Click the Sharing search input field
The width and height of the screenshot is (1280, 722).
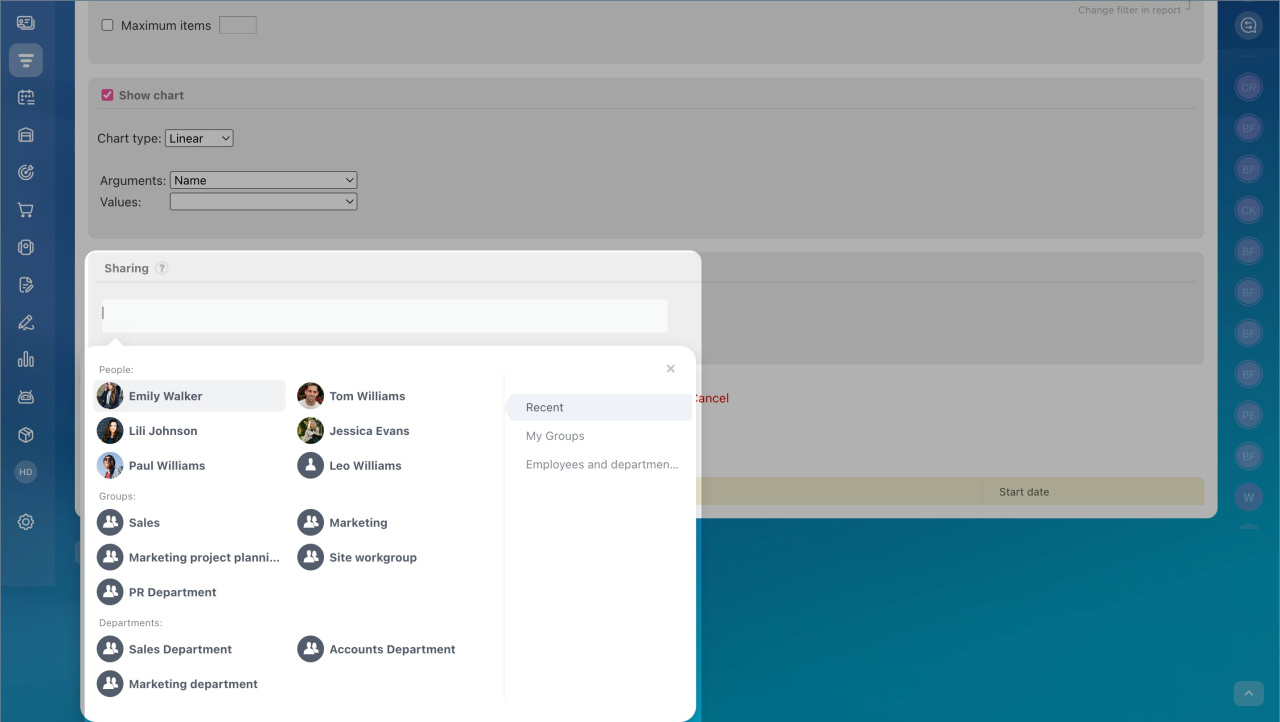[385, 314]
